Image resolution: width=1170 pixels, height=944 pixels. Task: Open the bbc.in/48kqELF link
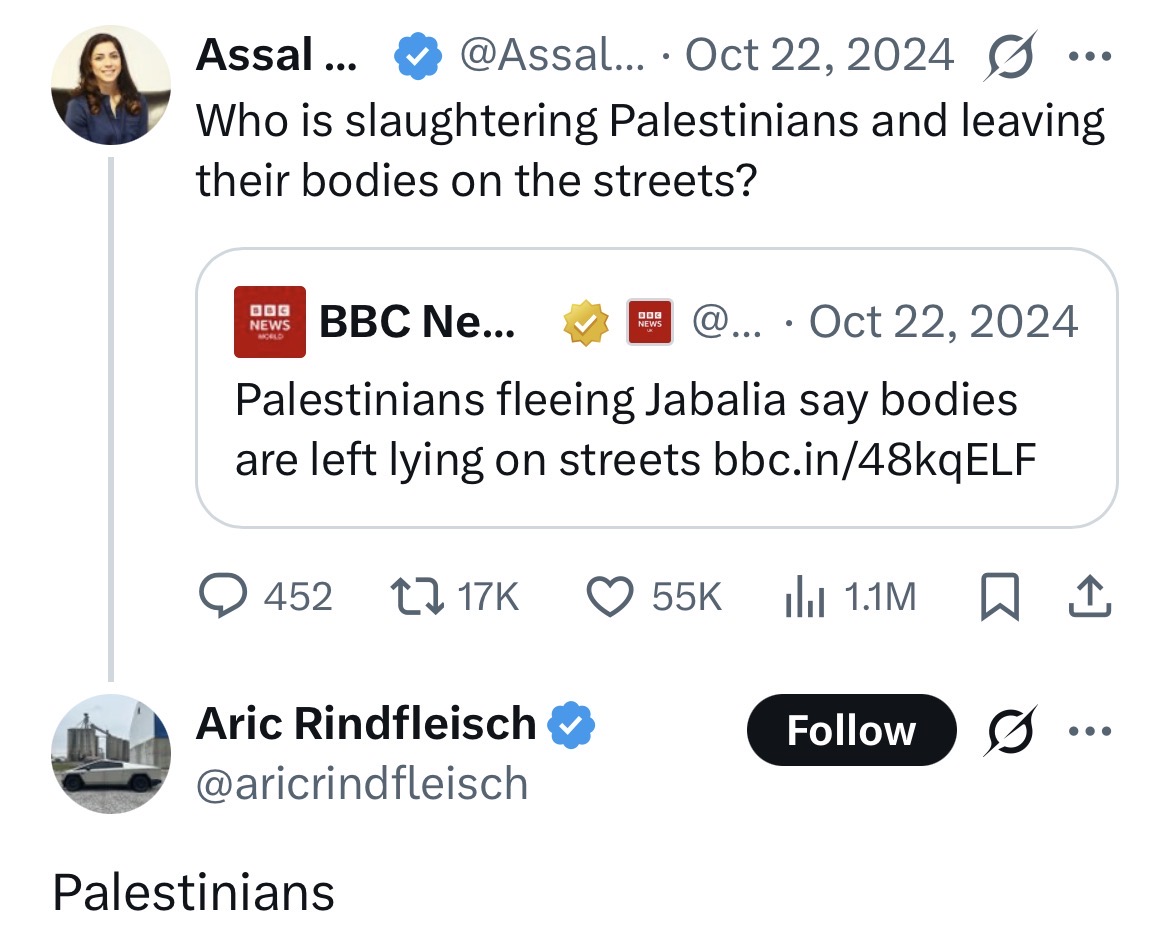875,459
